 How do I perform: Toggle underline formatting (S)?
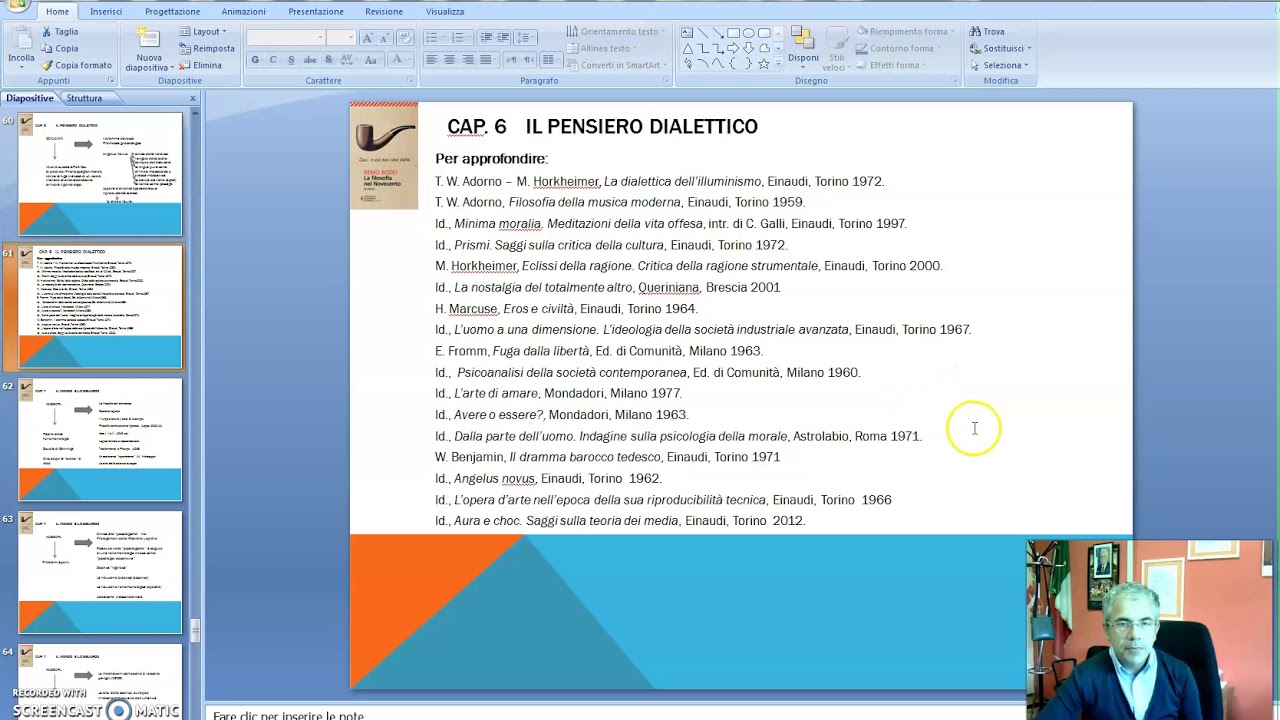pyautogui.click(x=291, y=60)
